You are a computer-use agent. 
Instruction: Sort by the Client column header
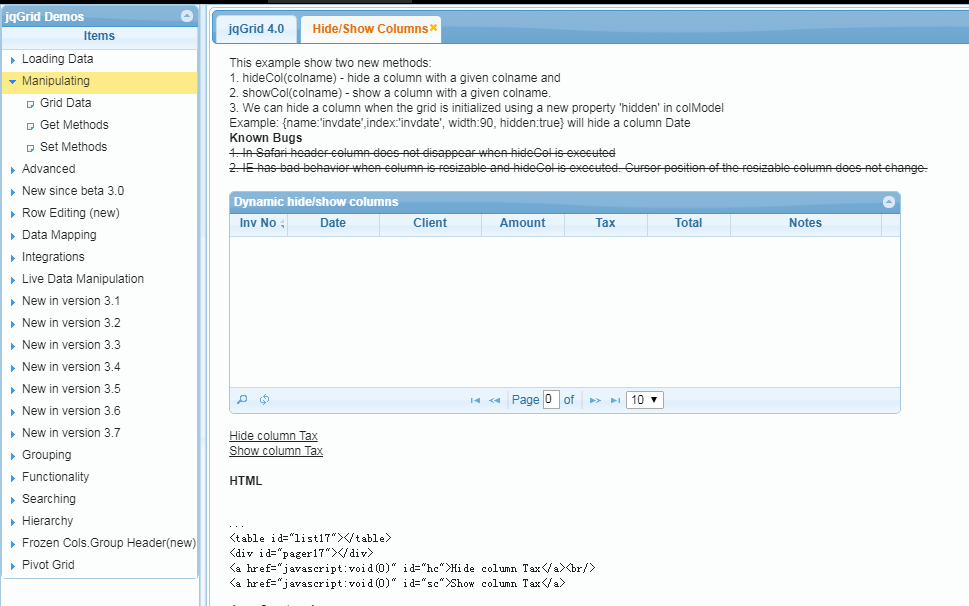pos(429,223)
